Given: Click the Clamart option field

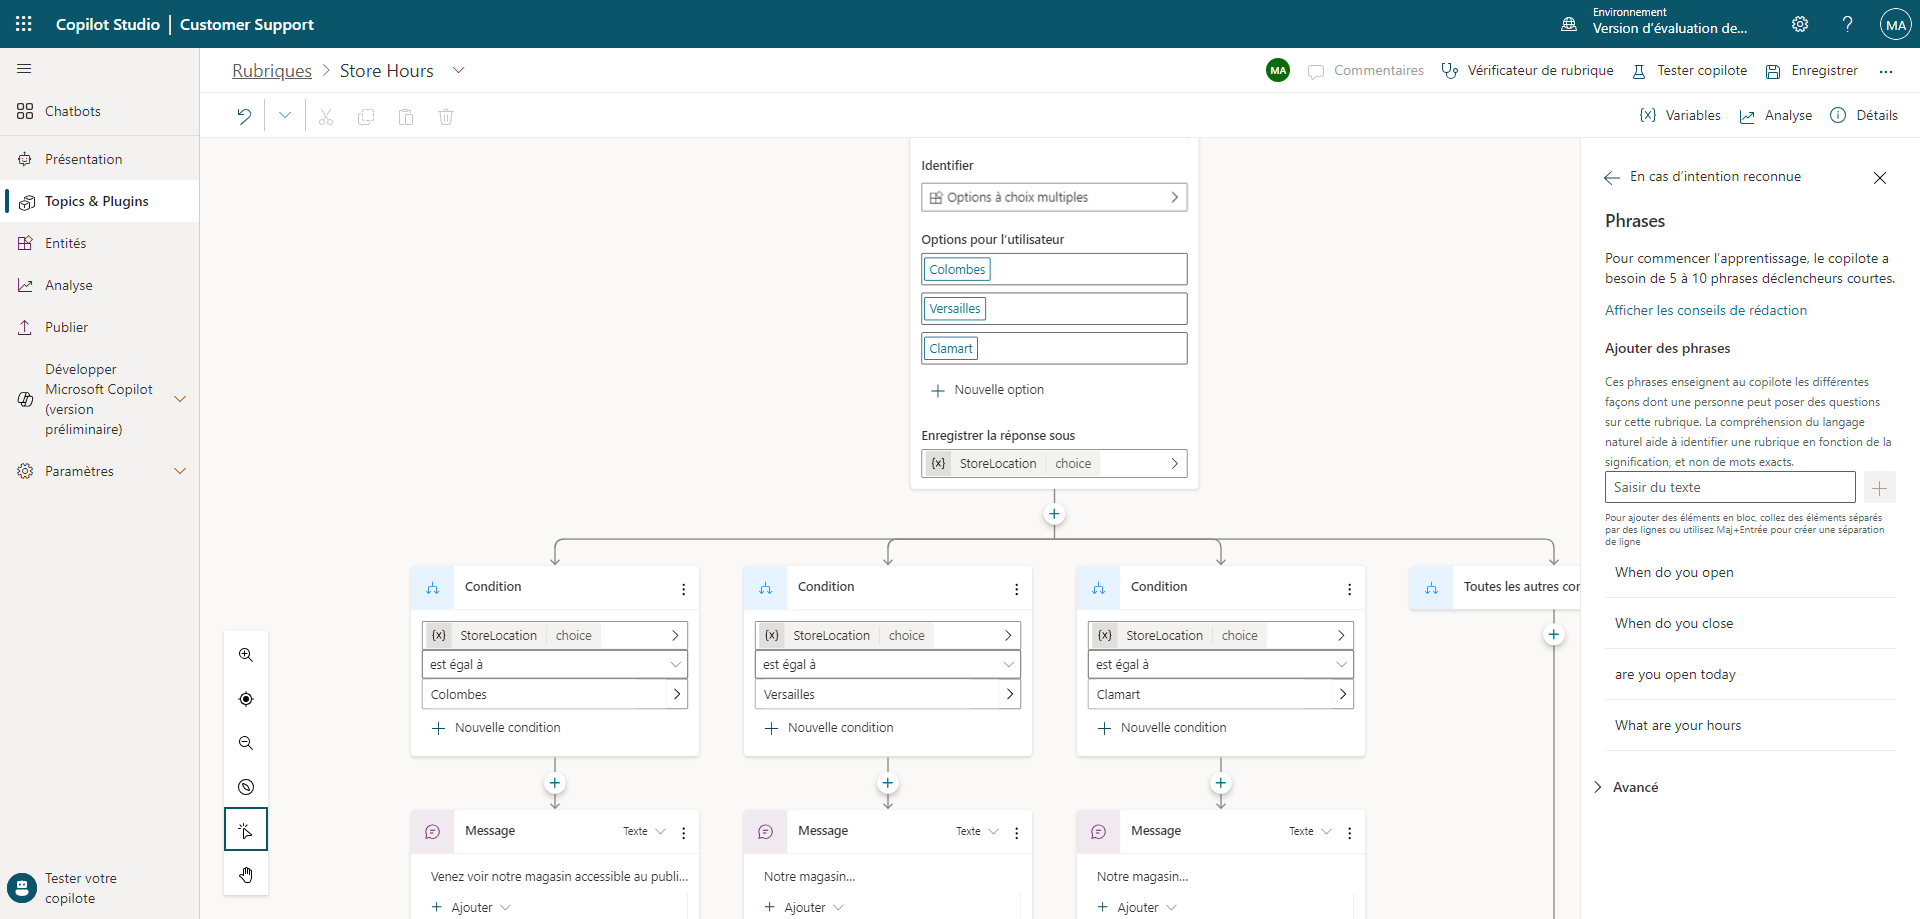Looking at the screenshot, I should [x=1054, y=348].
